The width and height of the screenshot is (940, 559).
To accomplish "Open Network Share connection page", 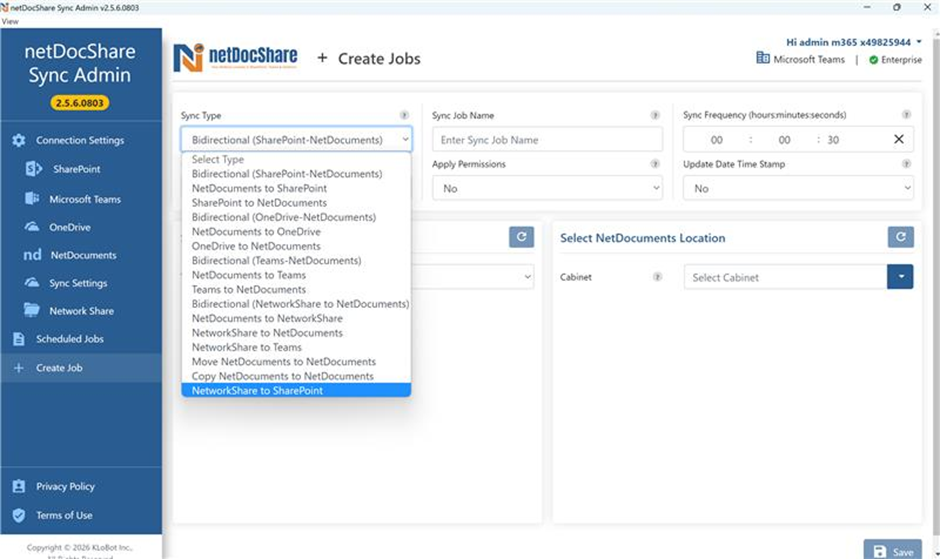I will coord(81,311).
